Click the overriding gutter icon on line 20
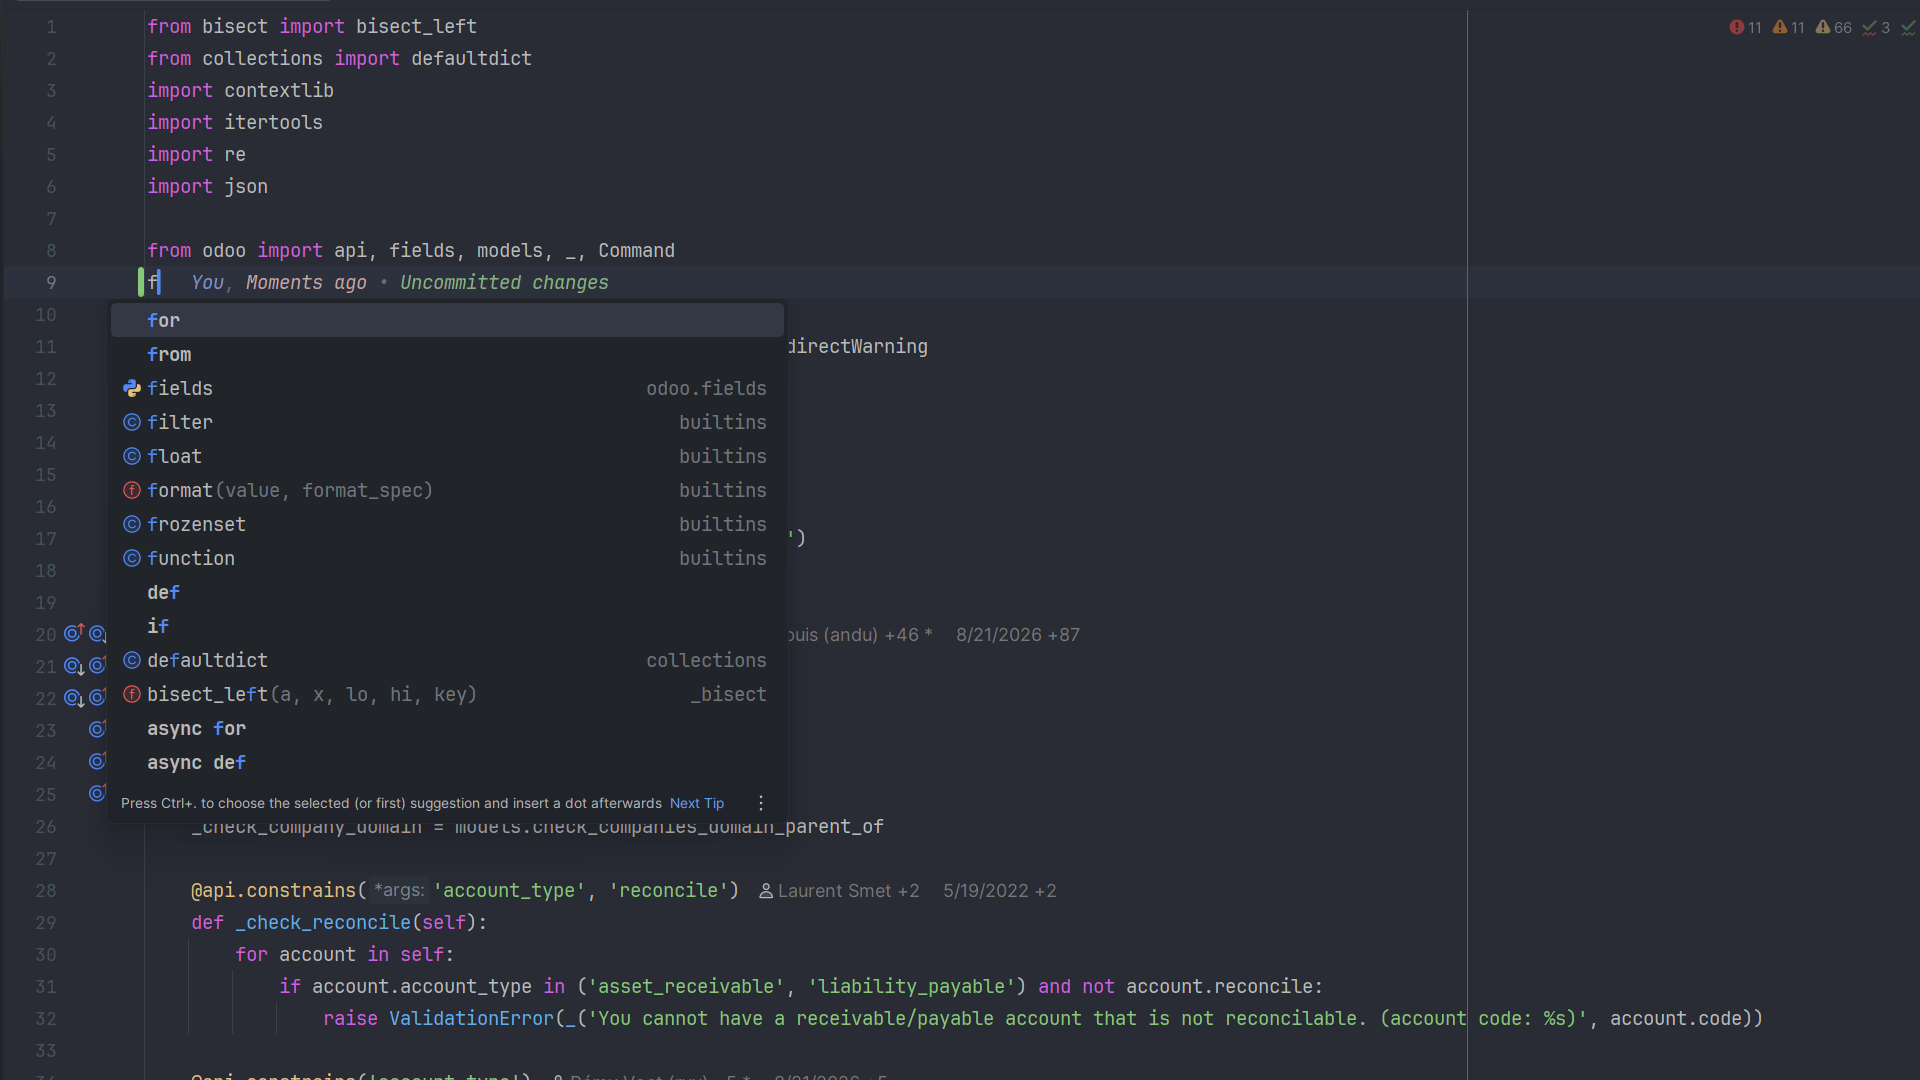The width and height of the screenshot is (1920, 1080). 74,633
